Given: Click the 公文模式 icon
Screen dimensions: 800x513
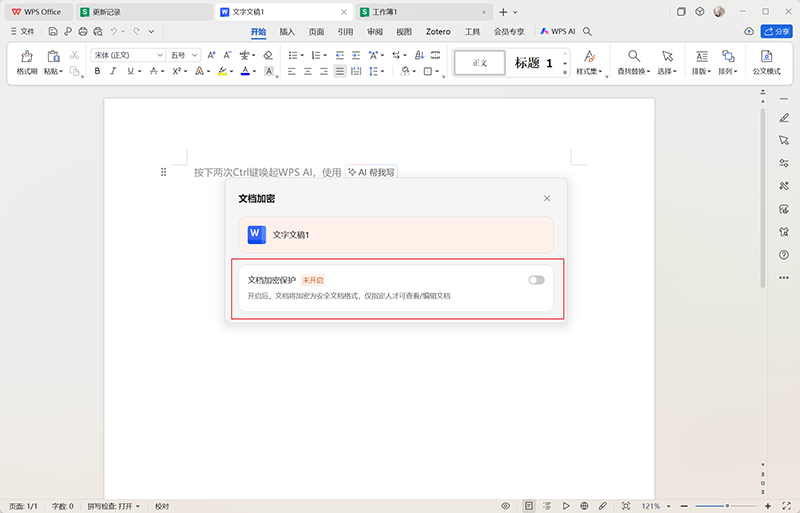Looking at the screenshot, I should point(766,62).
